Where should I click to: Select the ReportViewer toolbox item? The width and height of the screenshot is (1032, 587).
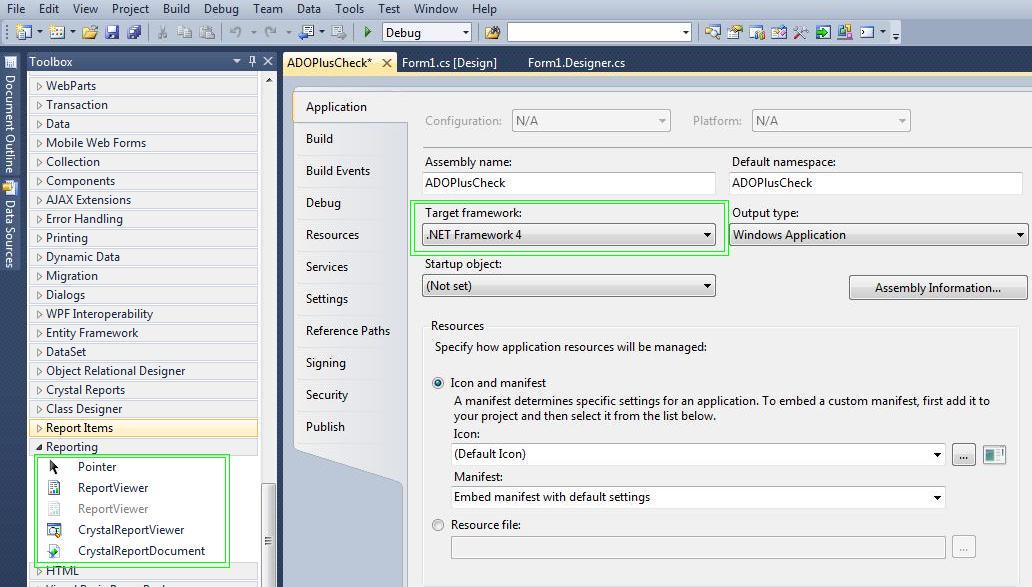click(113, 488)
